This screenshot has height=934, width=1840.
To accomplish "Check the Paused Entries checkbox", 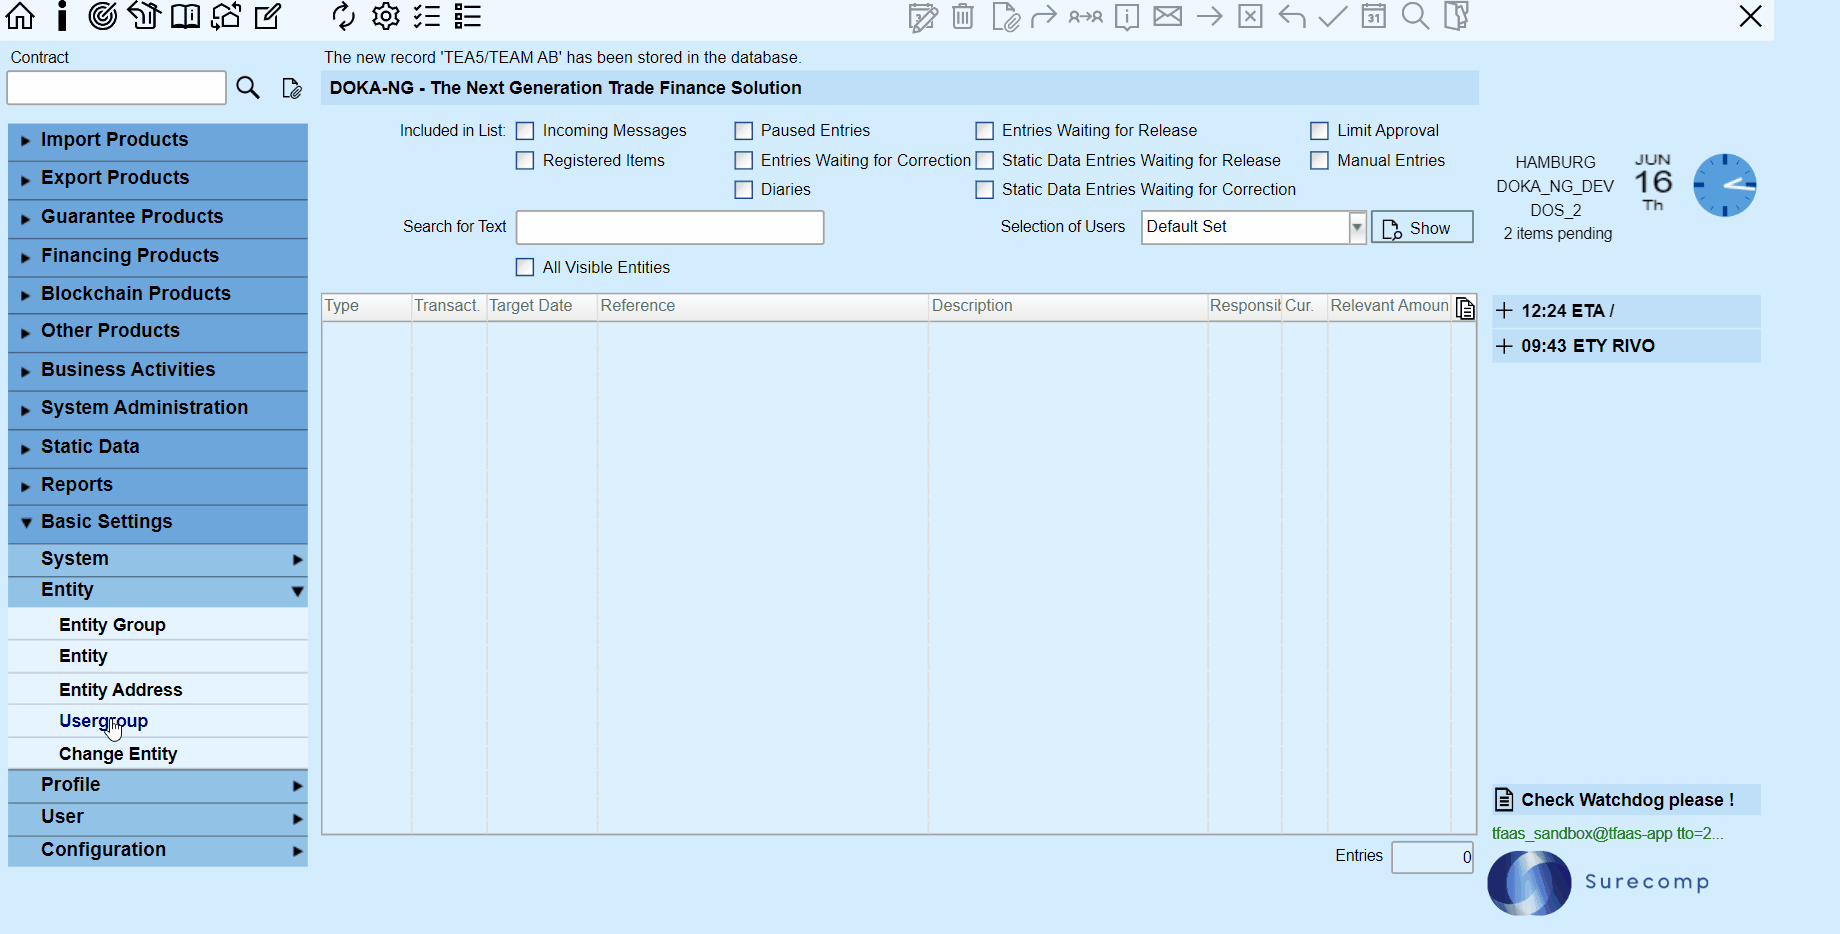I will [x=743, y=131].
